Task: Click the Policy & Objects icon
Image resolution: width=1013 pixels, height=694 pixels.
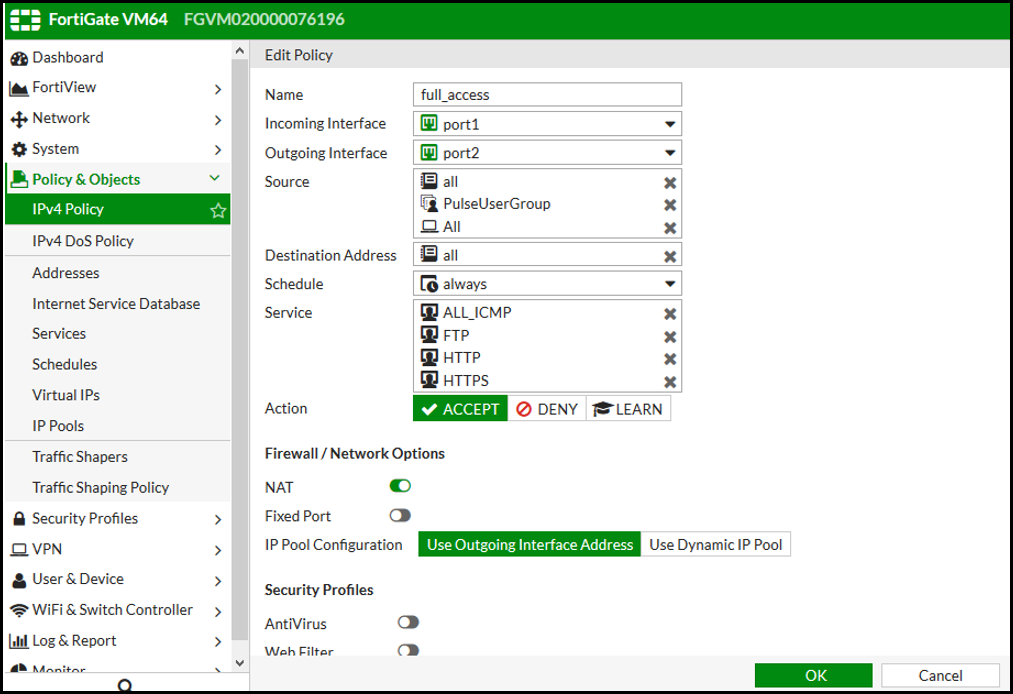Action: tap(19, 180)
